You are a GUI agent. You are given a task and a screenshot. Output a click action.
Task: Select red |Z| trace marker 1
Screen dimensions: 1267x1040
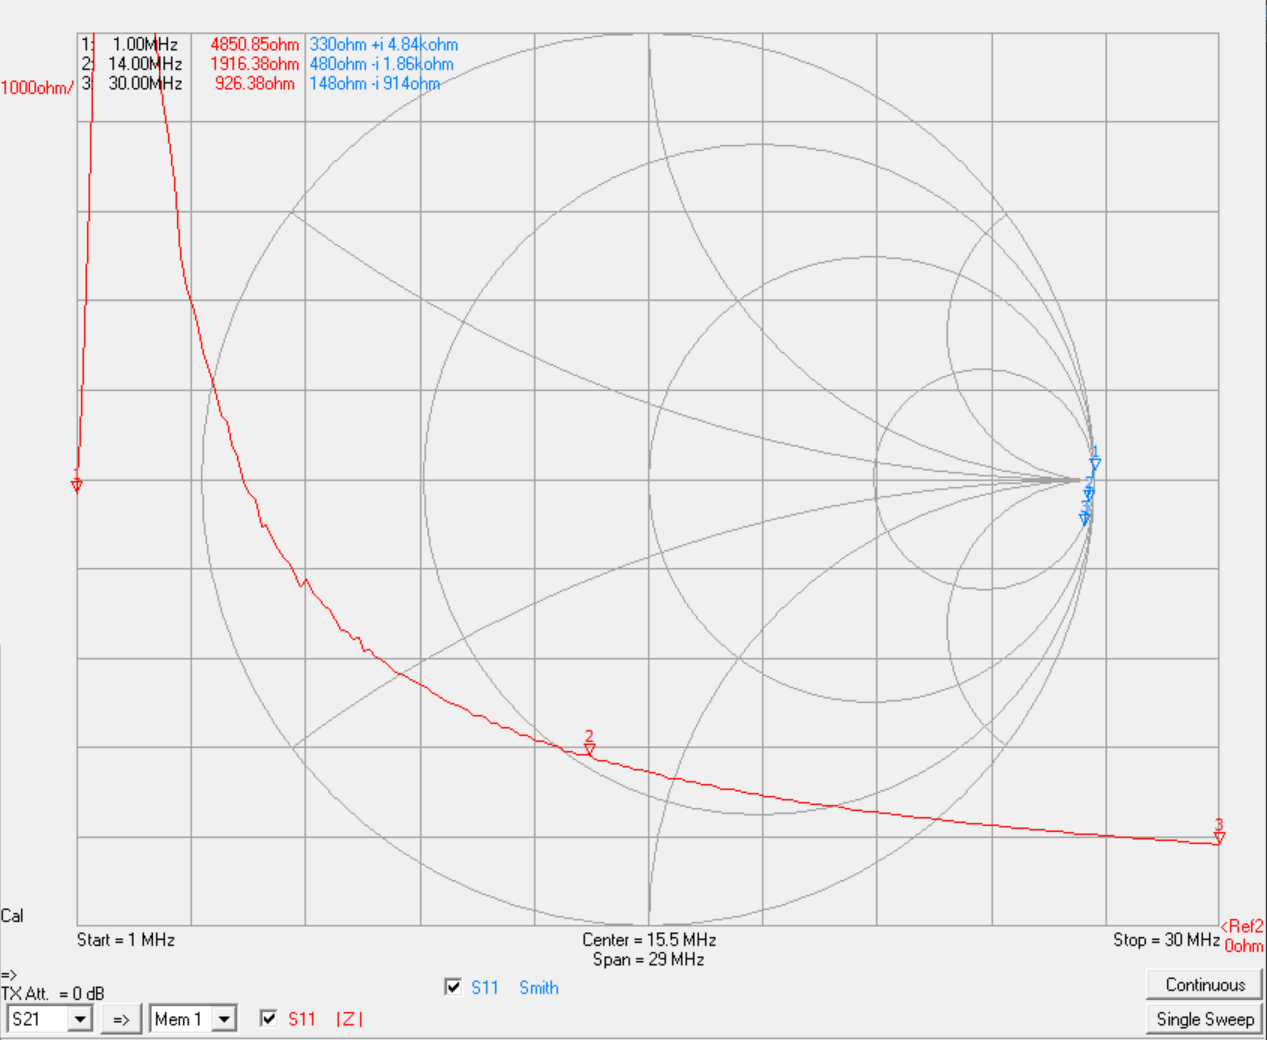[77, 484]
